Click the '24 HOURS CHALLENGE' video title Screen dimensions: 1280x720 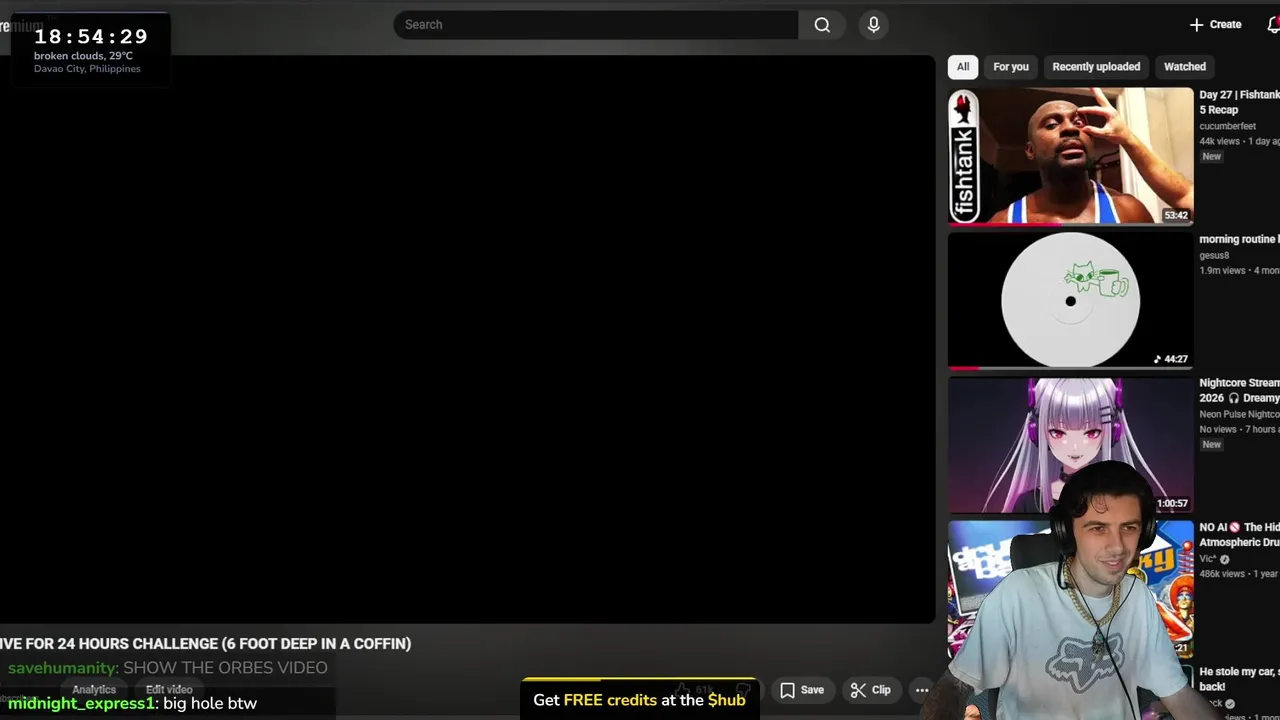point(206,644)
